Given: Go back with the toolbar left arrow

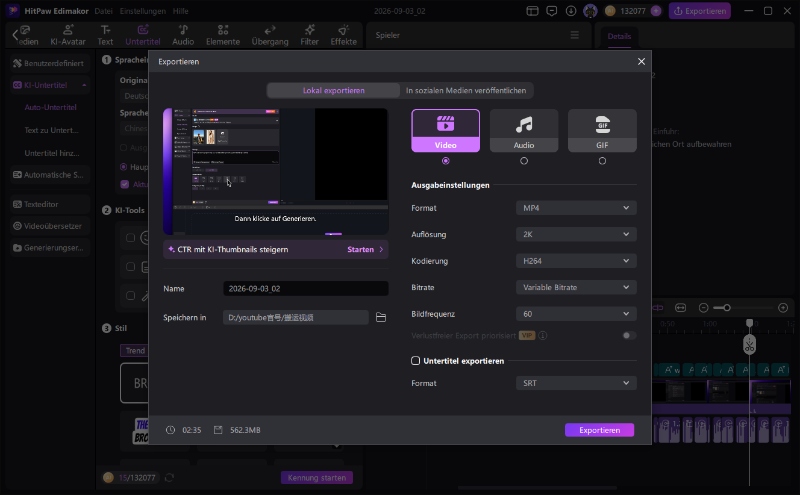Looking at the screenshot, I should pos(15,35).
